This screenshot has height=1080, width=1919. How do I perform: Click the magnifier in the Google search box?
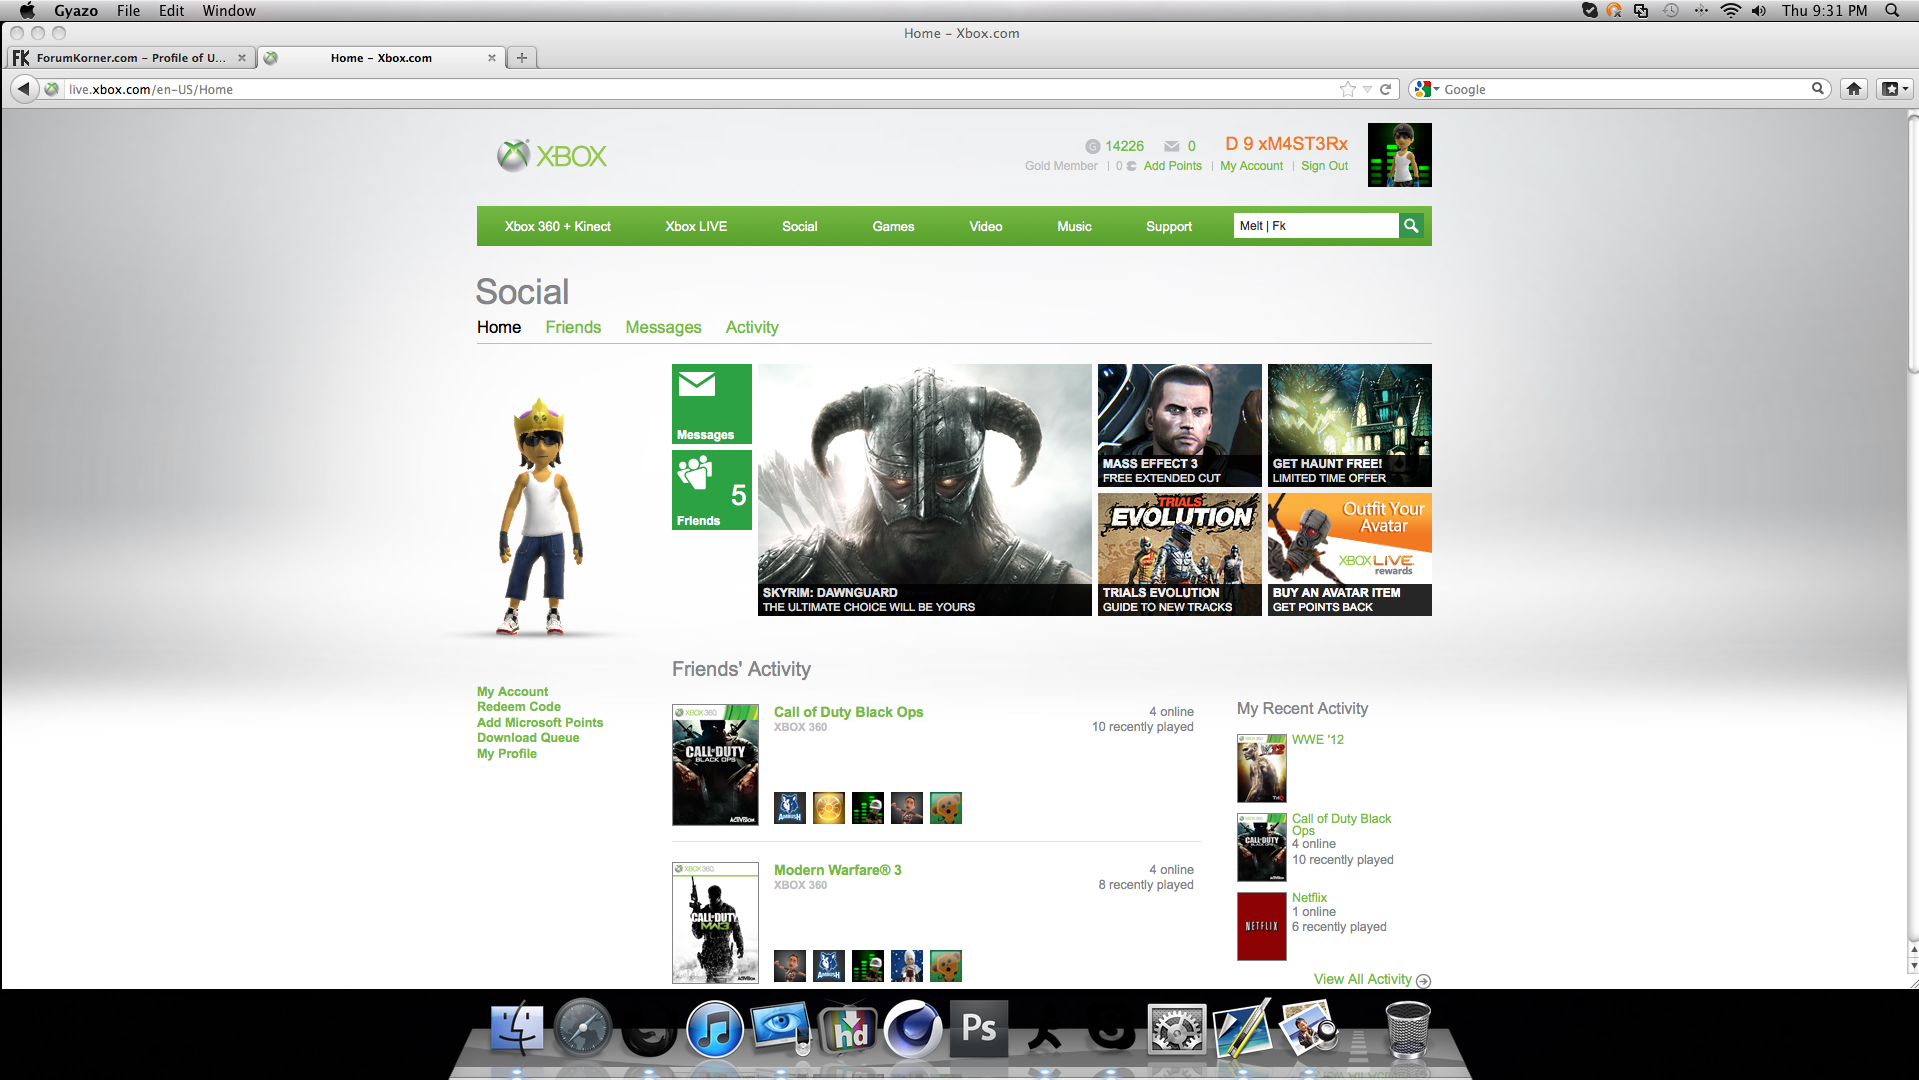1817,89
